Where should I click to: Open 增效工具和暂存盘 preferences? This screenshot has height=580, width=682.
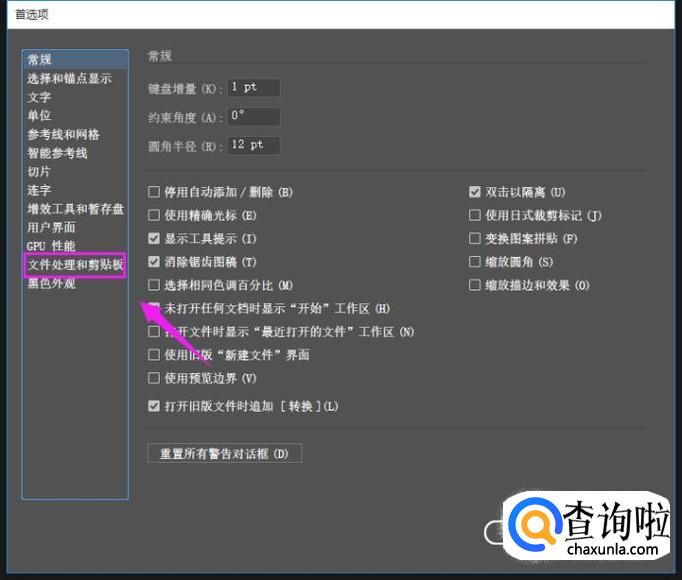point(75,209)
